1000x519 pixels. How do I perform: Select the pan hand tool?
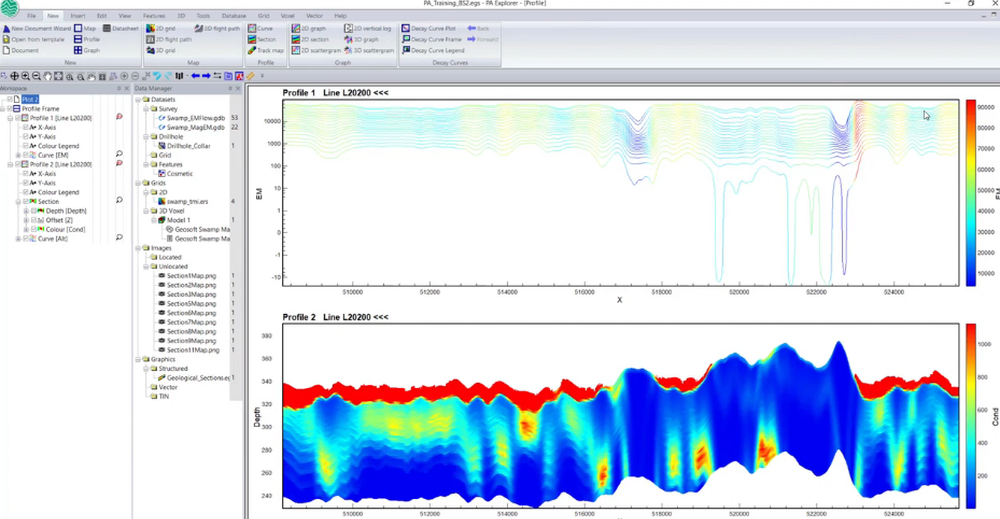tap(47, 76)
